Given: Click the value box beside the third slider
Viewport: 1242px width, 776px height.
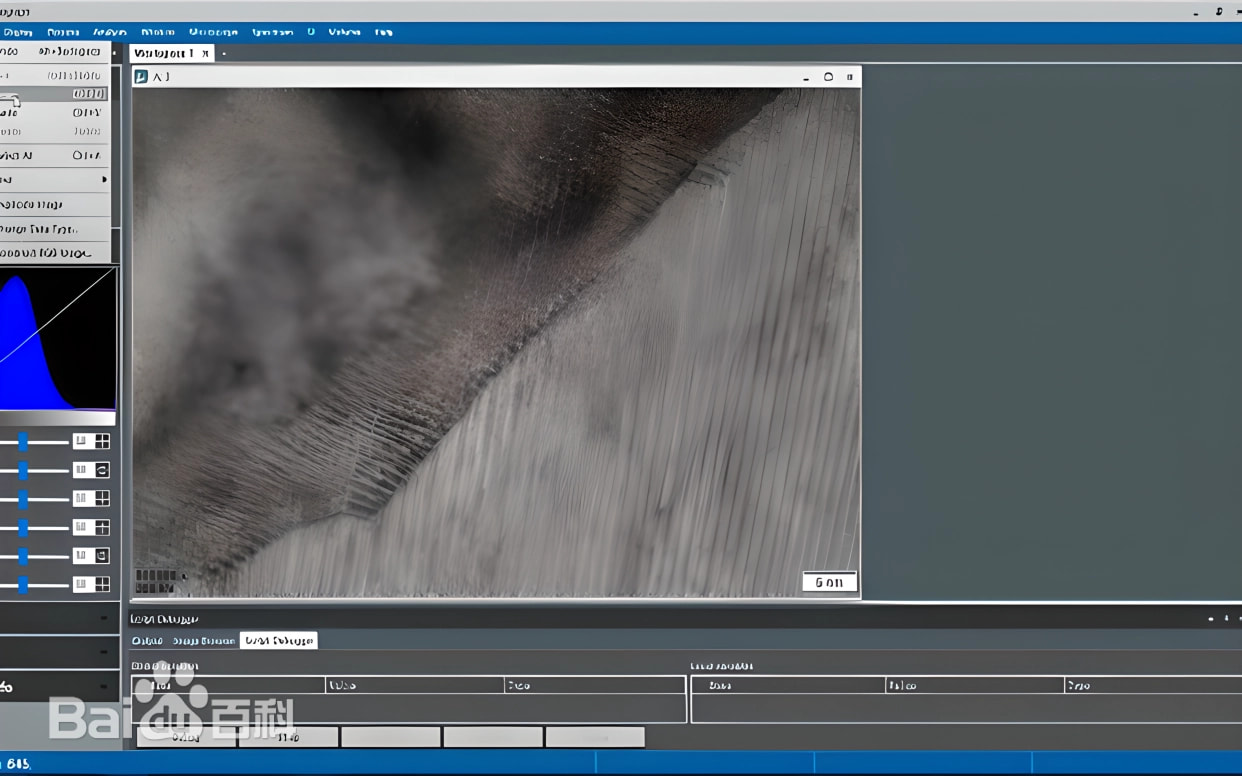Looking at the screenshot, I should [x=81, y=498].
